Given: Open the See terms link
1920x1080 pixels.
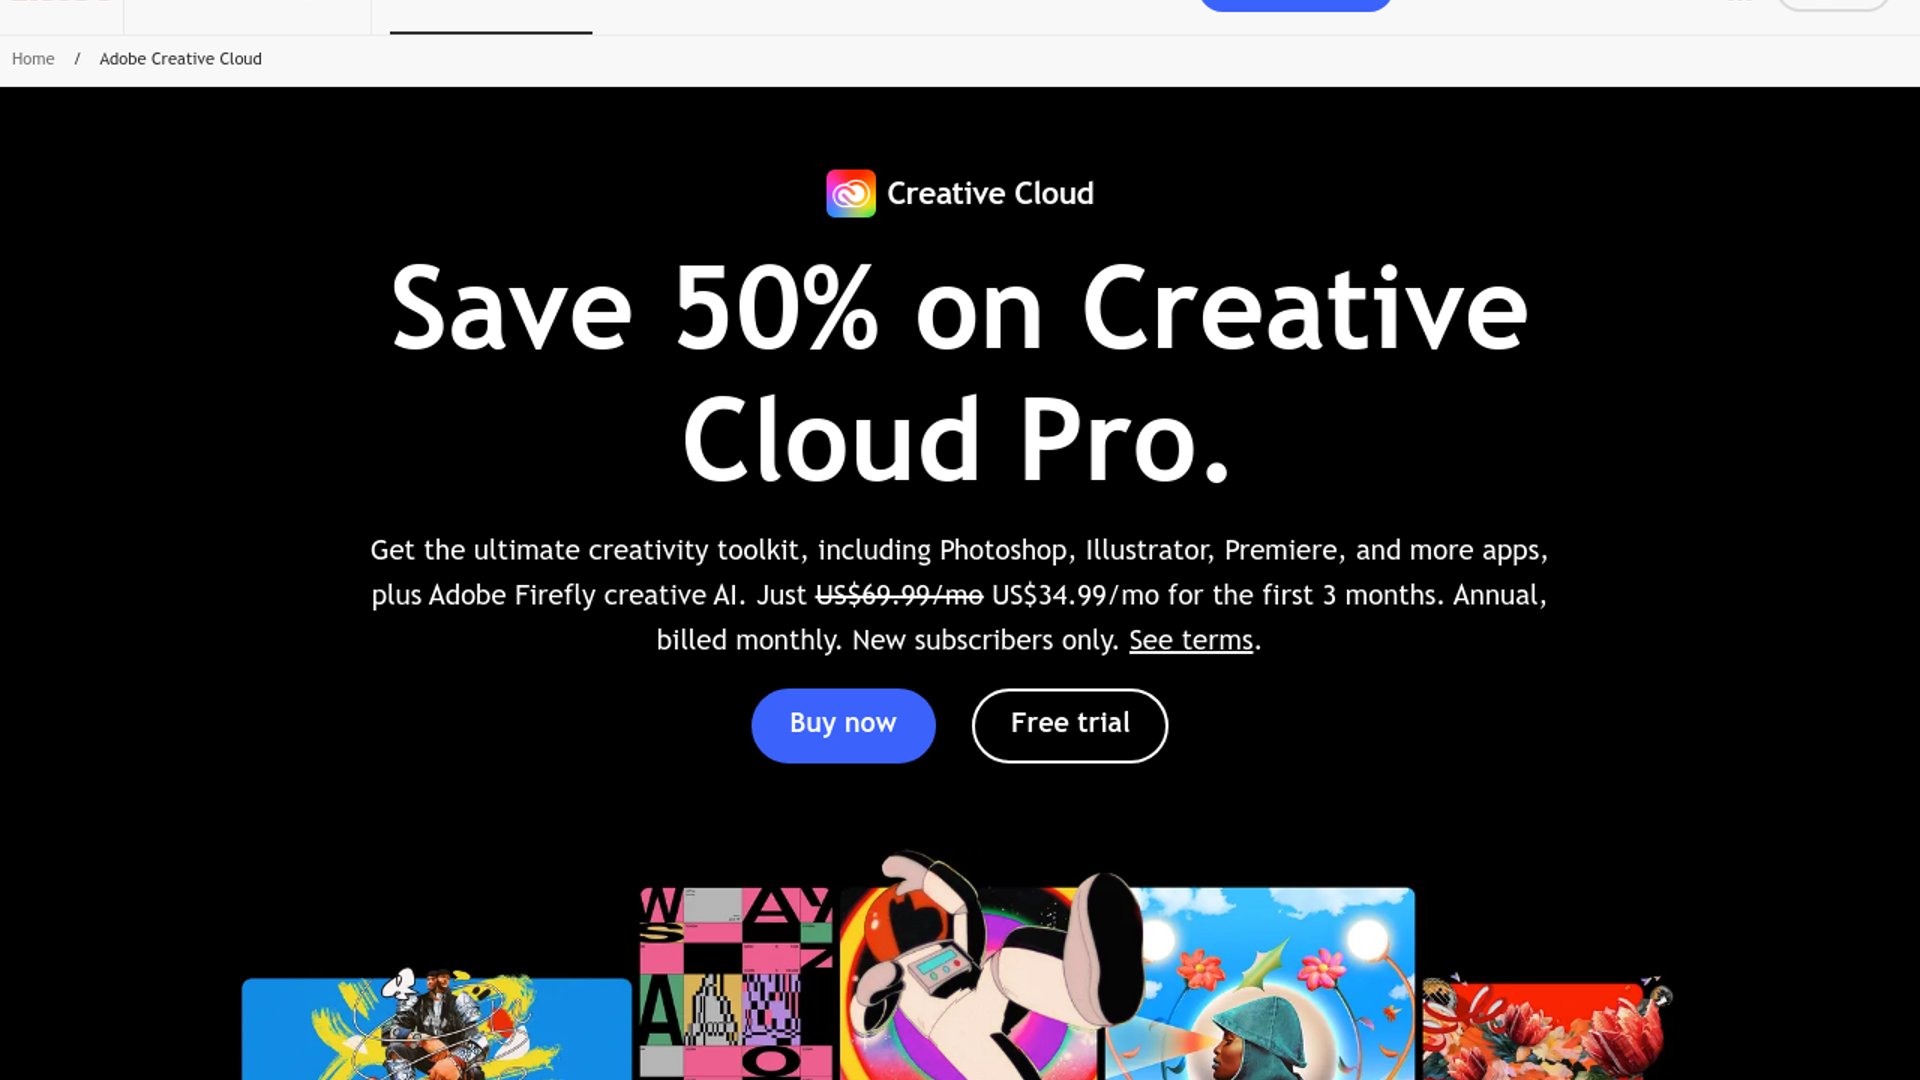Looking at the screenshot, I should pos(1191,640).
